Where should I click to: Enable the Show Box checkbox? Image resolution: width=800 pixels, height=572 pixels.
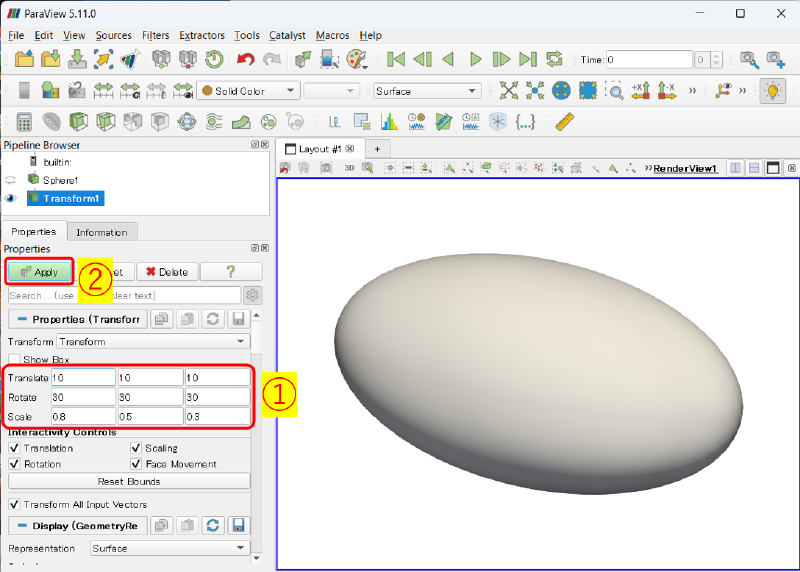coord(15,360)
